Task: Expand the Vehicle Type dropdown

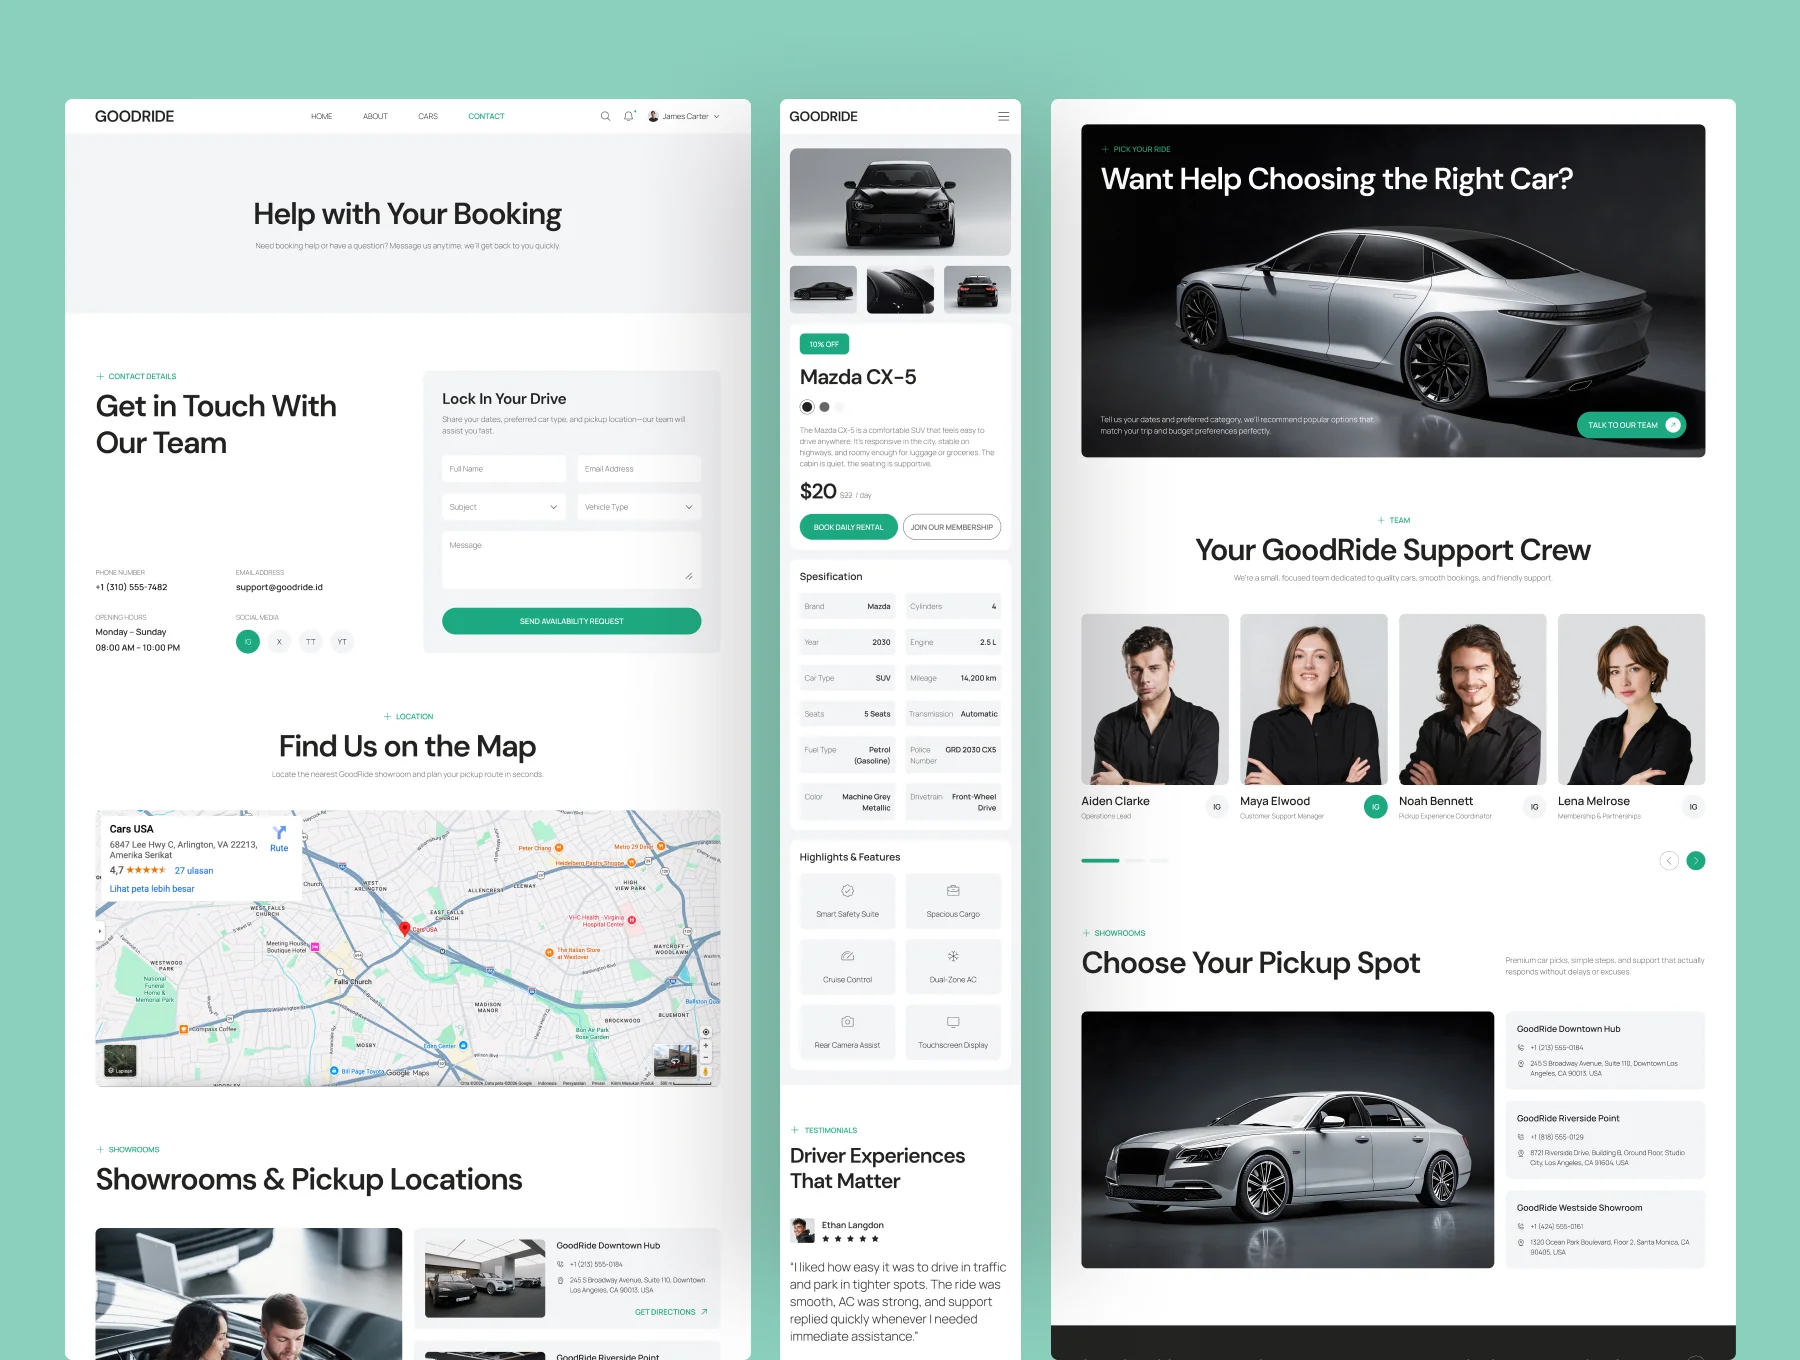Action: tap(639, 507)
